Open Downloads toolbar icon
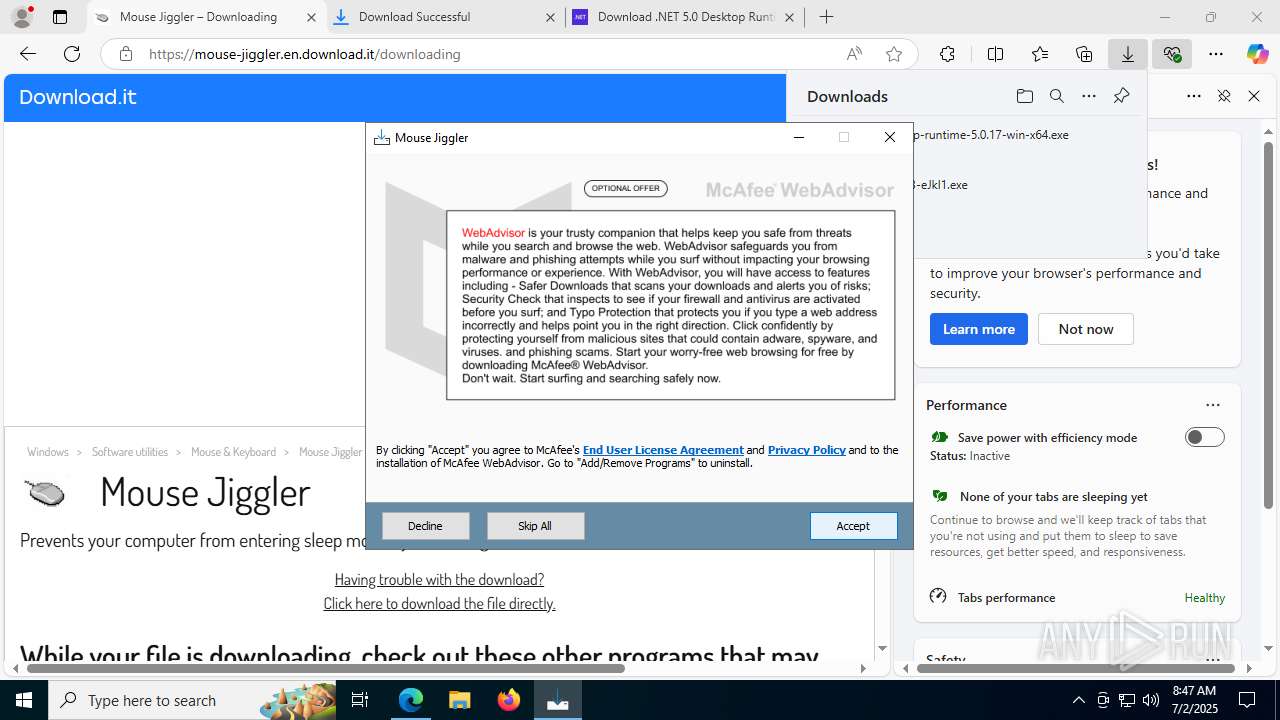Viewport: 1280px width, 720px height. pos(1128,54)
